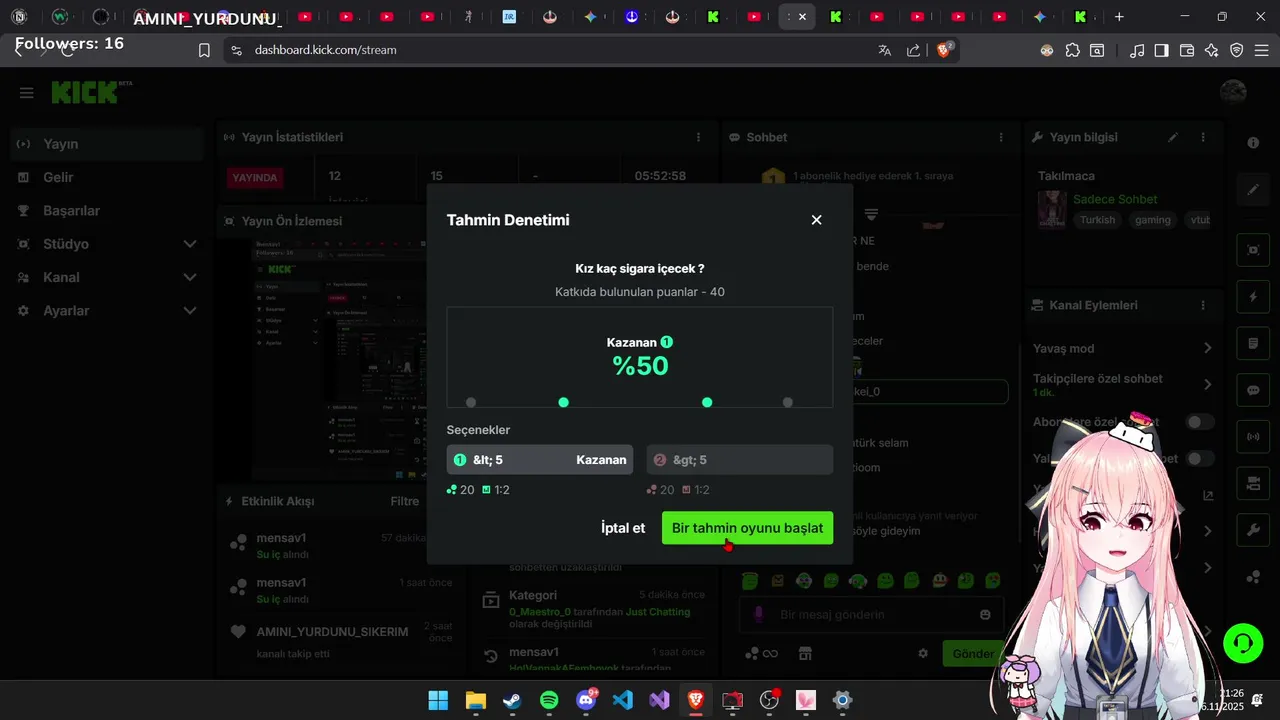Toggle the switch below Abonelere özel sohbet
This screenshot has height=720, width=1280.
point(1199,458)
